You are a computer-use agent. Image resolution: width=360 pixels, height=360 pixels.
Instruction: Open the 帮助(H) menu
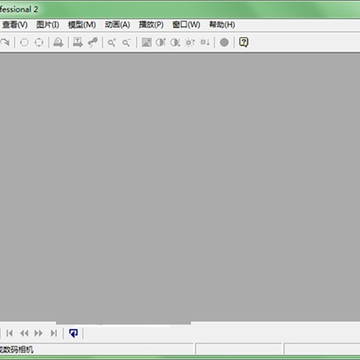click(222, 25)
